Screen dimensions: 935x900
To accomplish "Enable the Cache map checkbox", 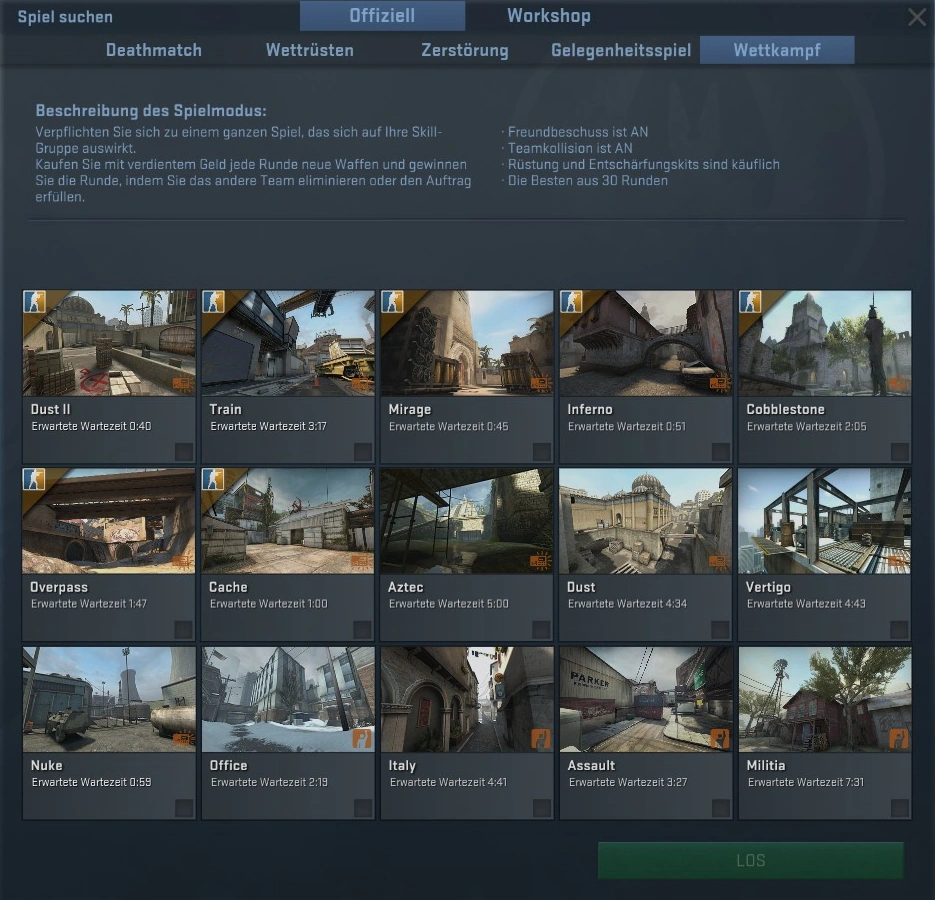I will click(362, 629).
